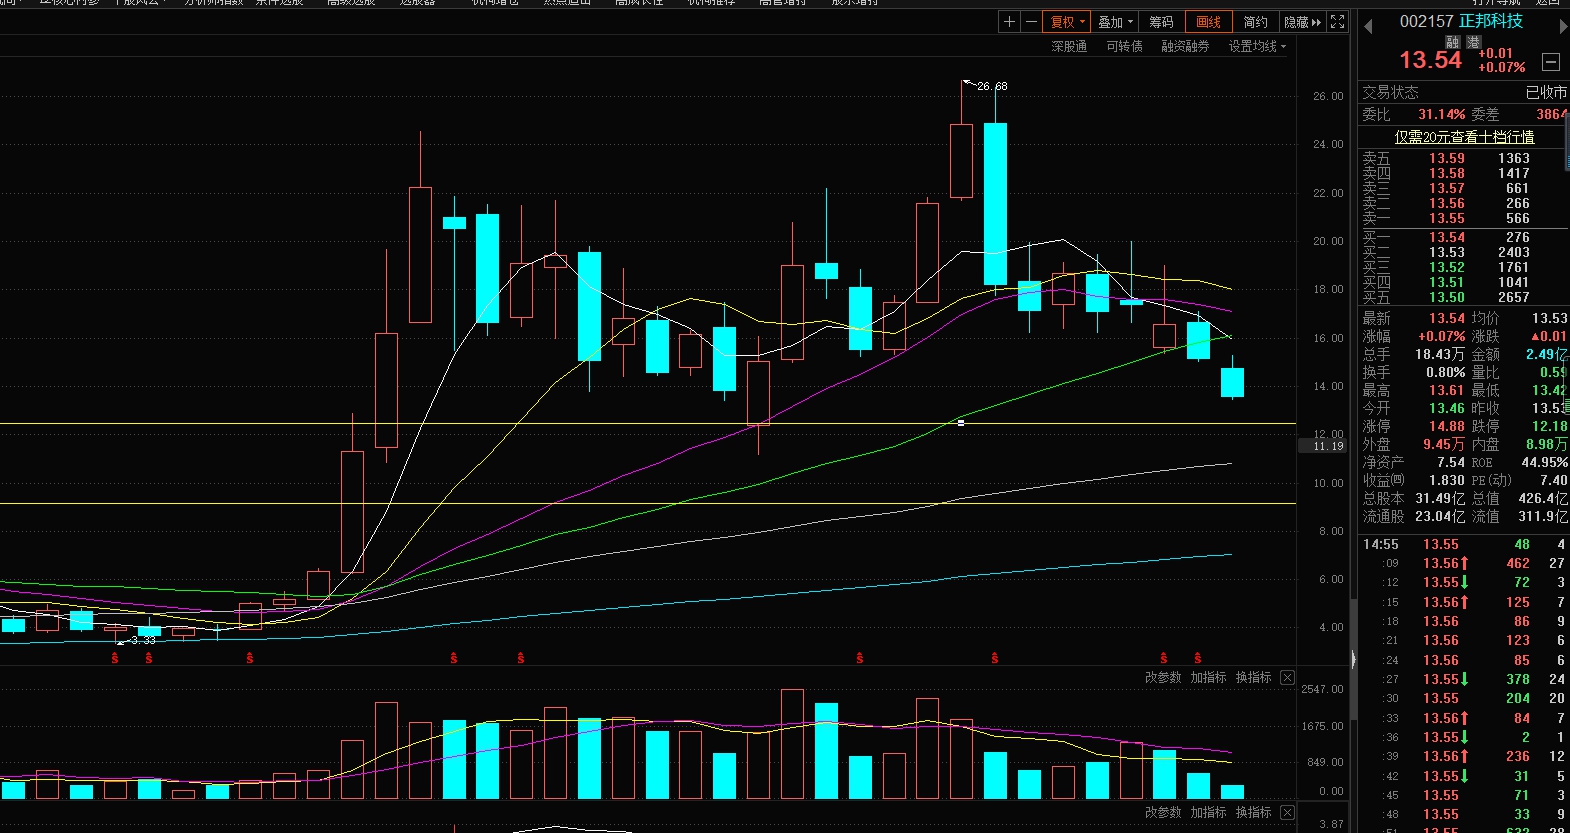Click the 14:55 trade tick row
The width and height of the screenshot is (1570, 833).
[1464, 544]
